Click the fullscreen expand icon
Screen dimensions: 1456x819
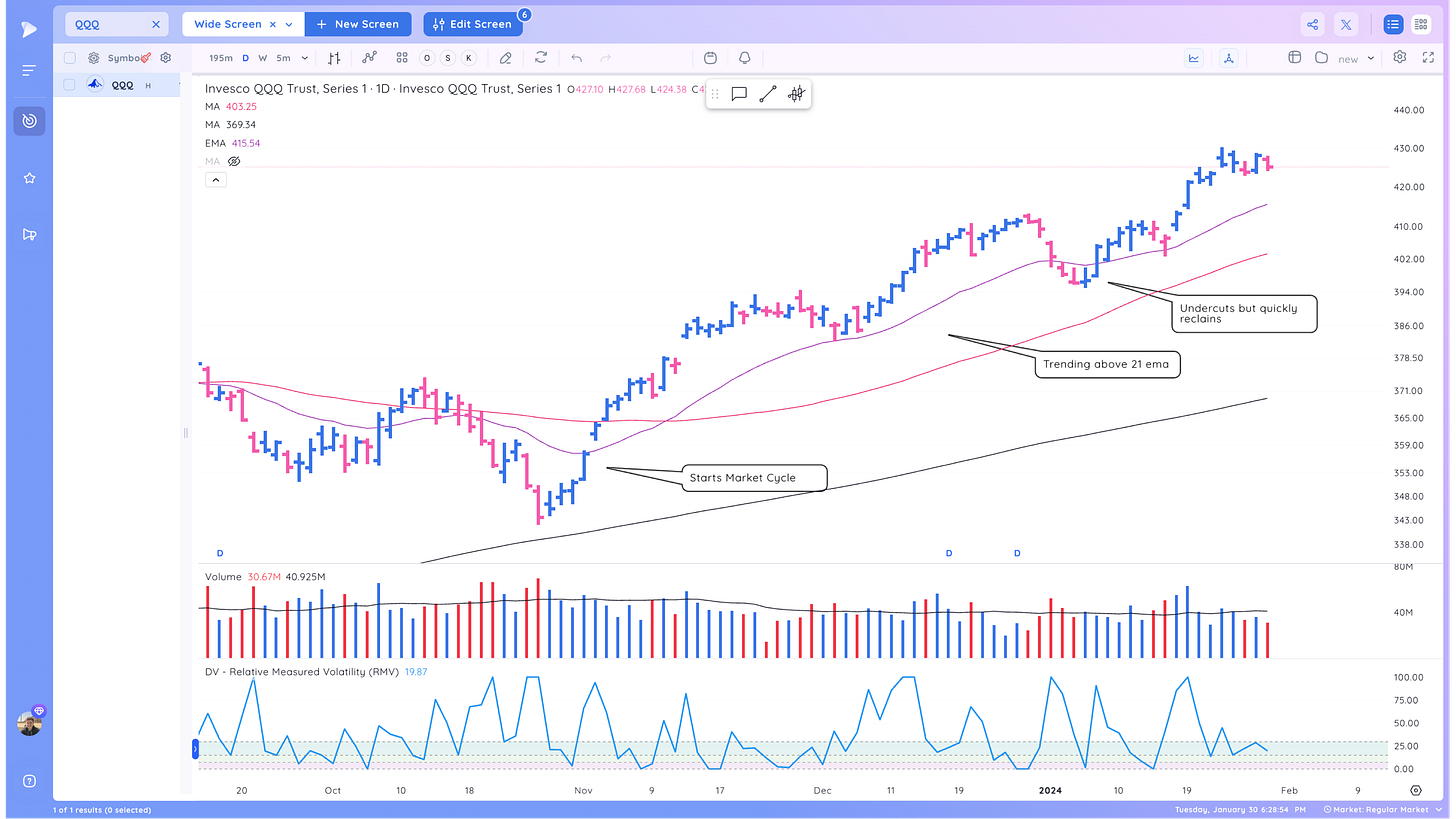(1427, 58)
